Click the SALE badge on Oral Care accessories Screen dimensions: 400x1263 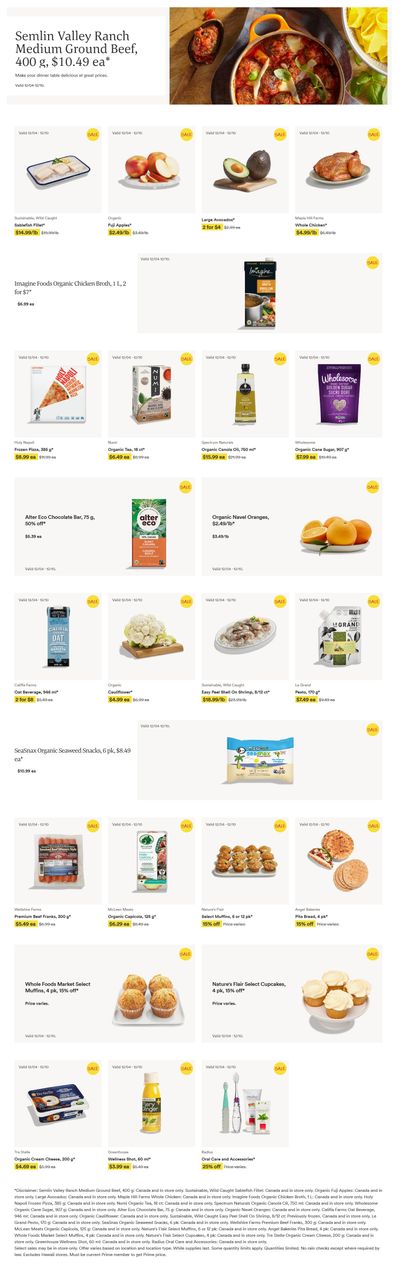click(280, 1069)
